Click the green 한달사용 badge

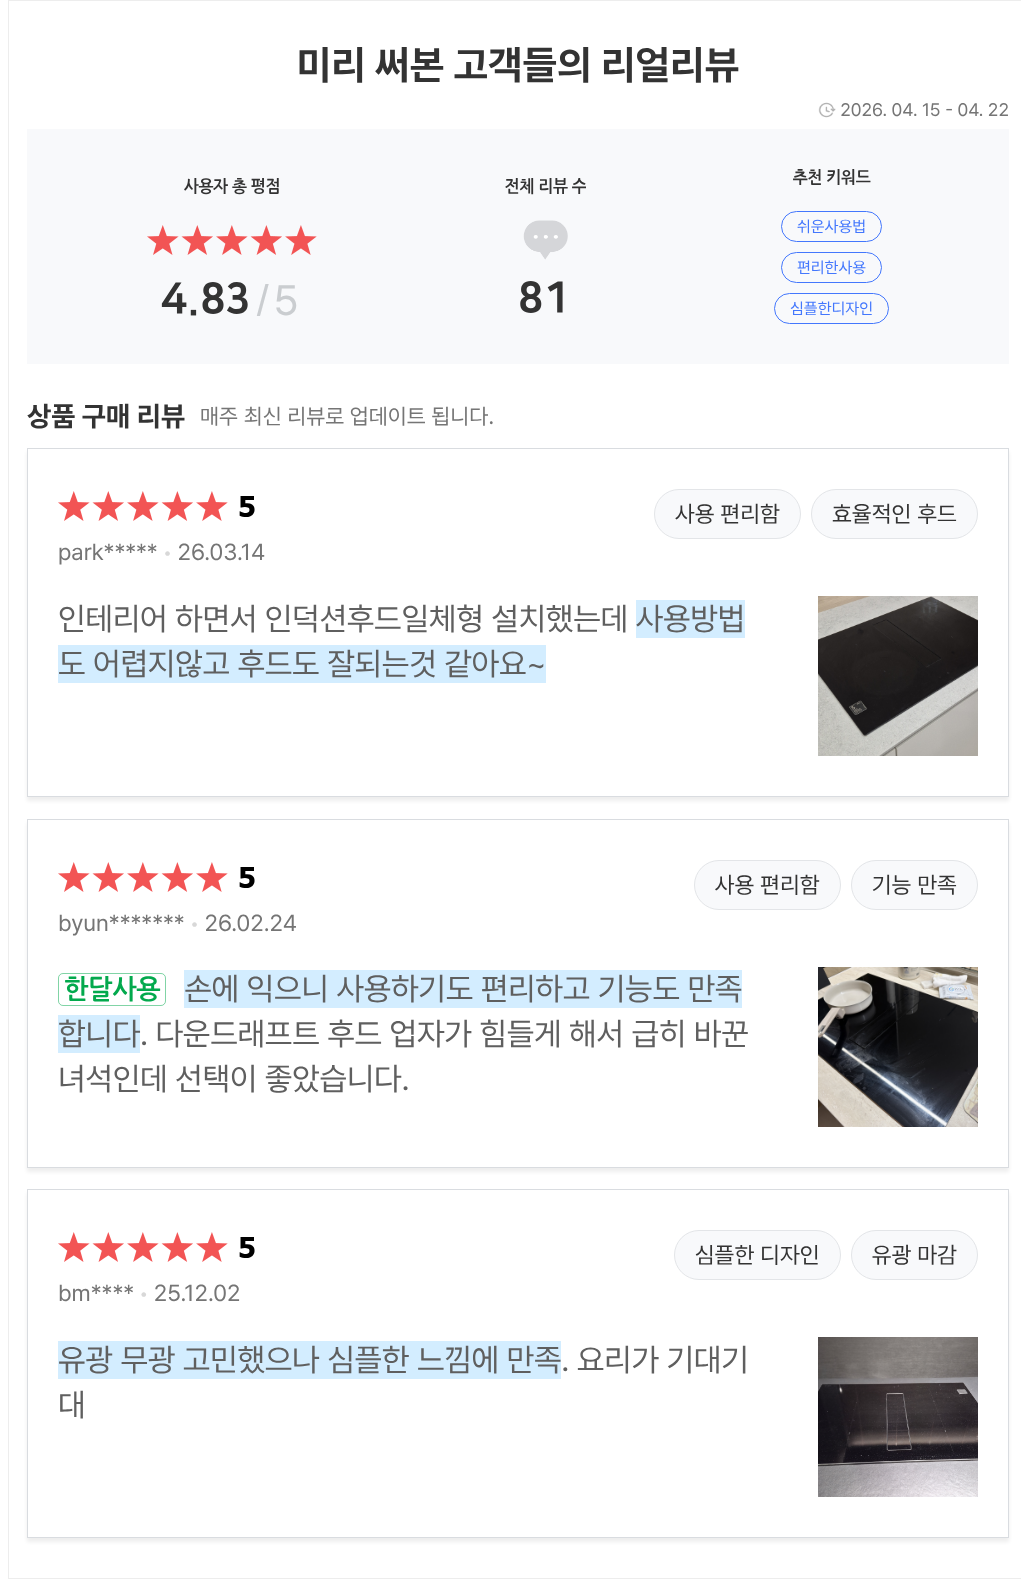(x=112, y=989)
